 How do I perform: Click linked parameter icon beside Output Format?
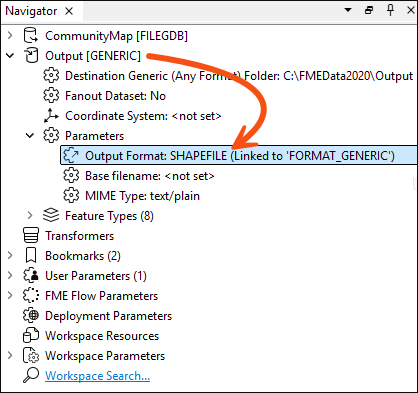point(71,156)
